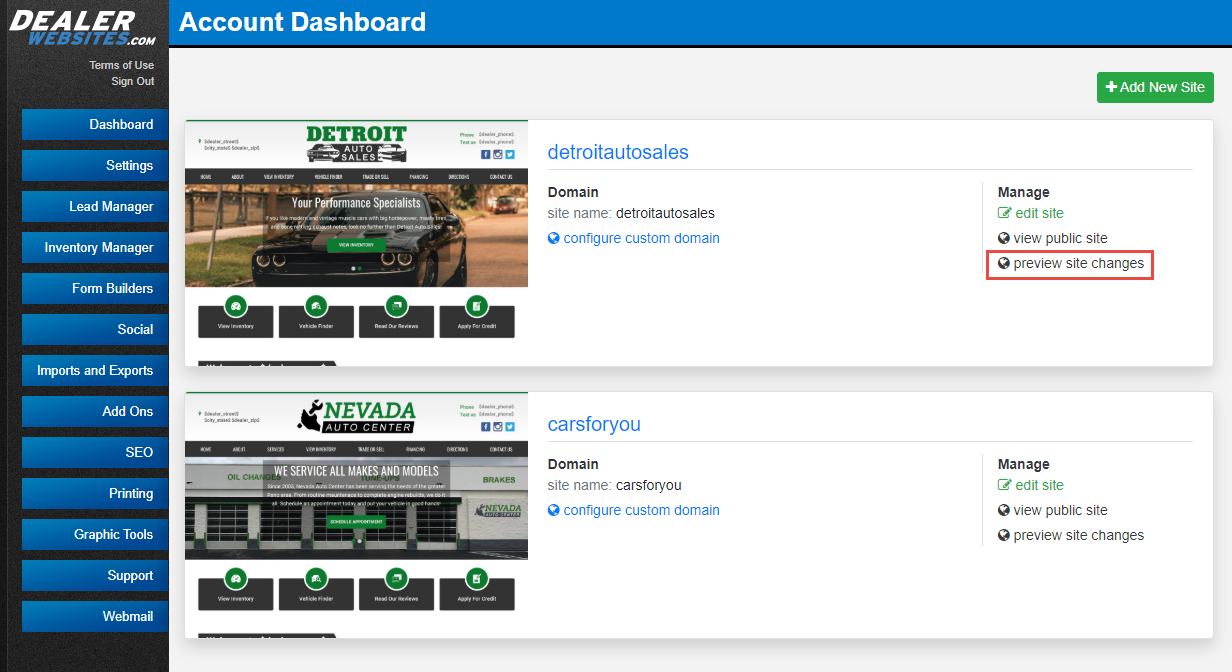Click View Inventory tile in Detroit thumbnail
Screen dimensions: 1232x672
[236, 316]
